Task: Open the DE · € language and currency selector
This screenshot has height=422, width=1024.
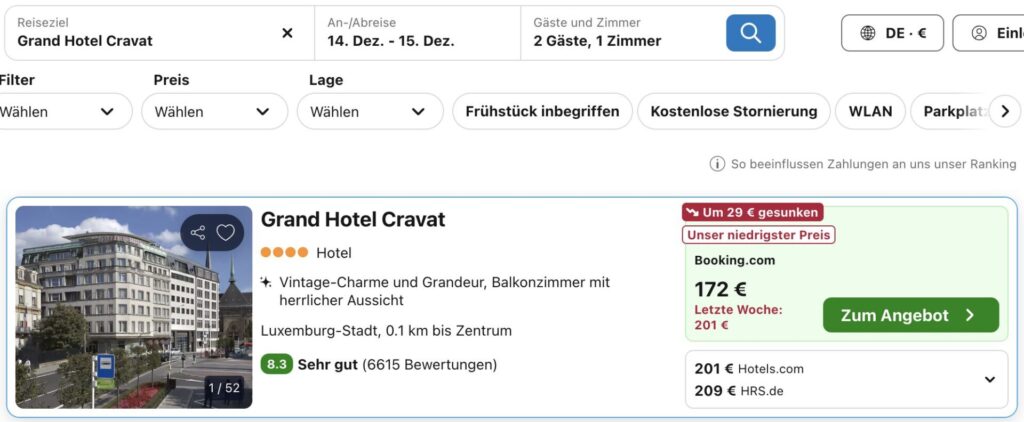Action: coord(892,33)
